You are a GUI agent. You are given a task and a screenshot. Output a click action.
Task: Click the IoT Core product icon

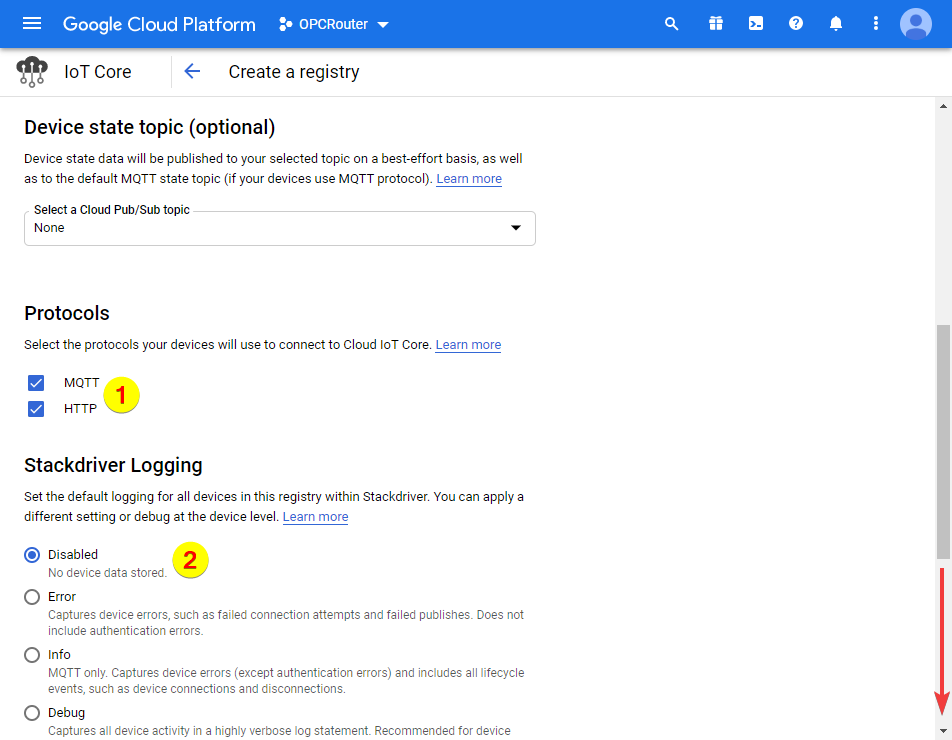tap(32, 72)
